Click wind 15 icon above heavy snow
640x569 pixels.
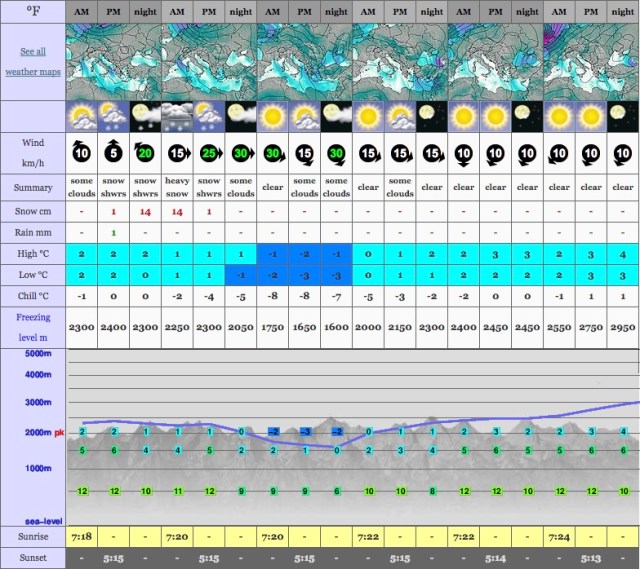(x=179, y=153)
